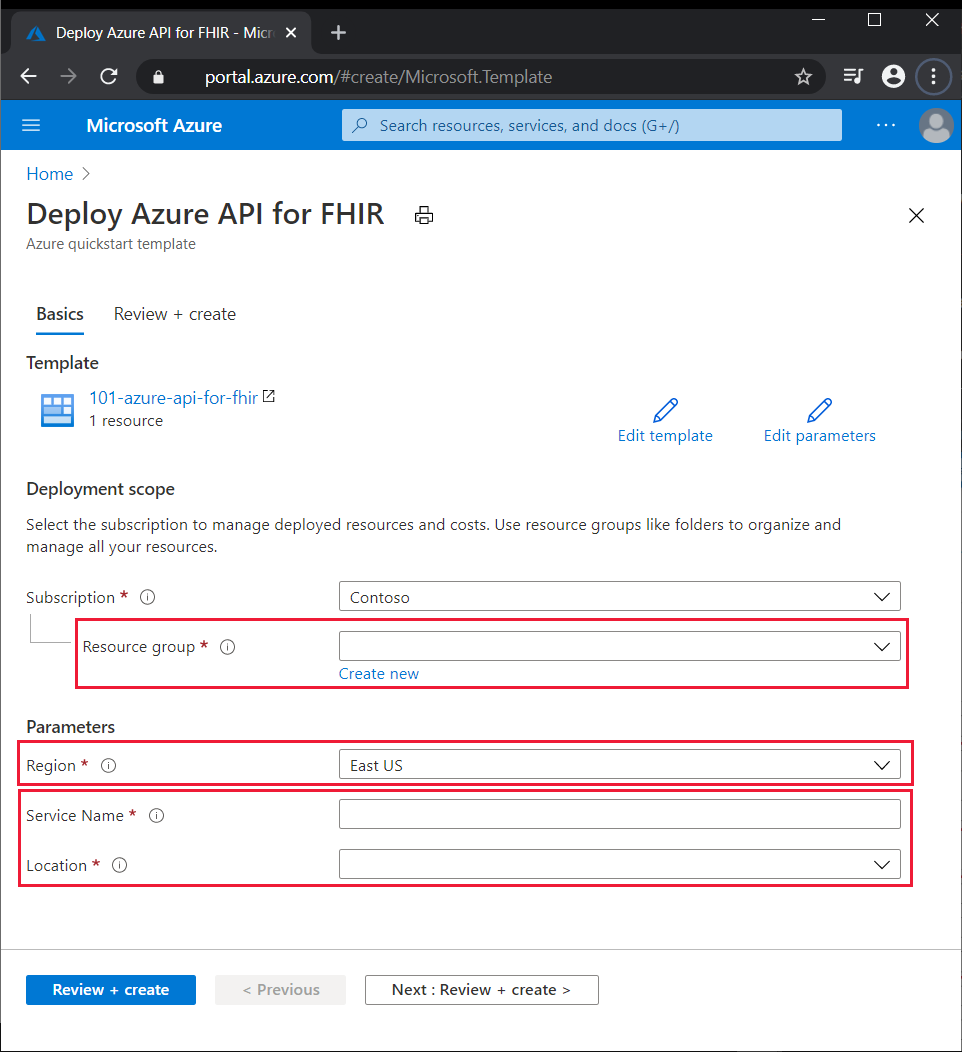Click the search magnifier icon in the Azure search box

pyautogui.click(x=360, y=125)
